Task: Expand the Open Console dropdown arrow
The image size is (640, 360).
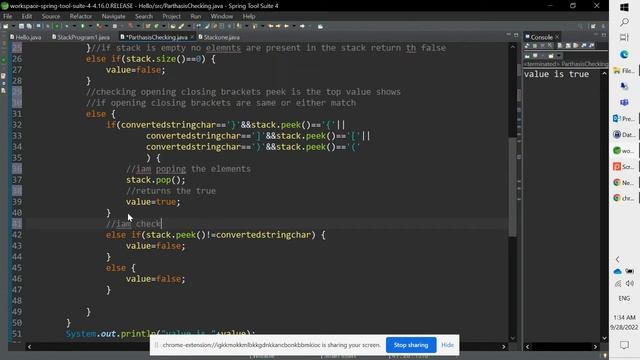Action: tap(559, 56)
